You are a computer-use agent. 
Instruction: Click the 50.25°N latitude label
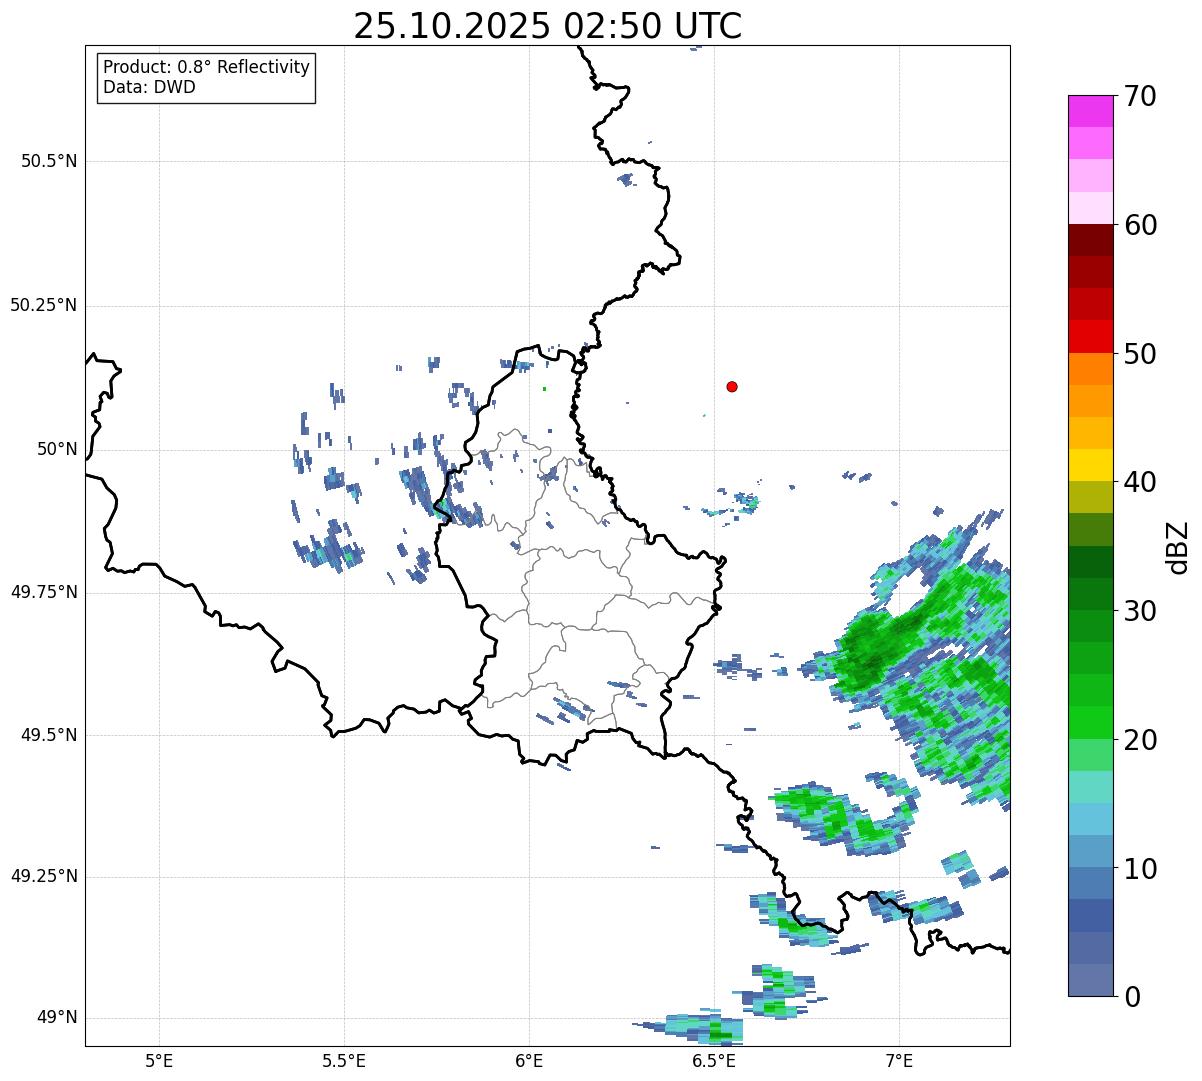coord(43,305)
